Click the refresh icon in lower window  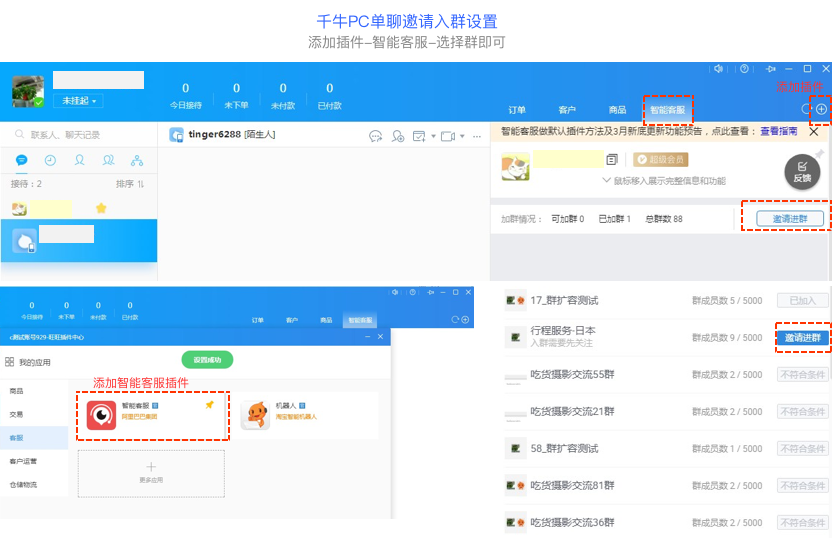click(455, 319)
